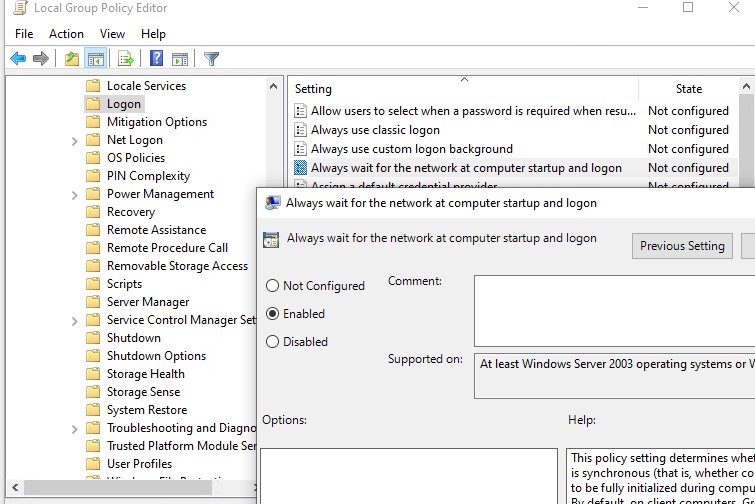Sort list by State column header
Image resolution: width=755 pixels, height=504 pixels.
pos(689,89)
